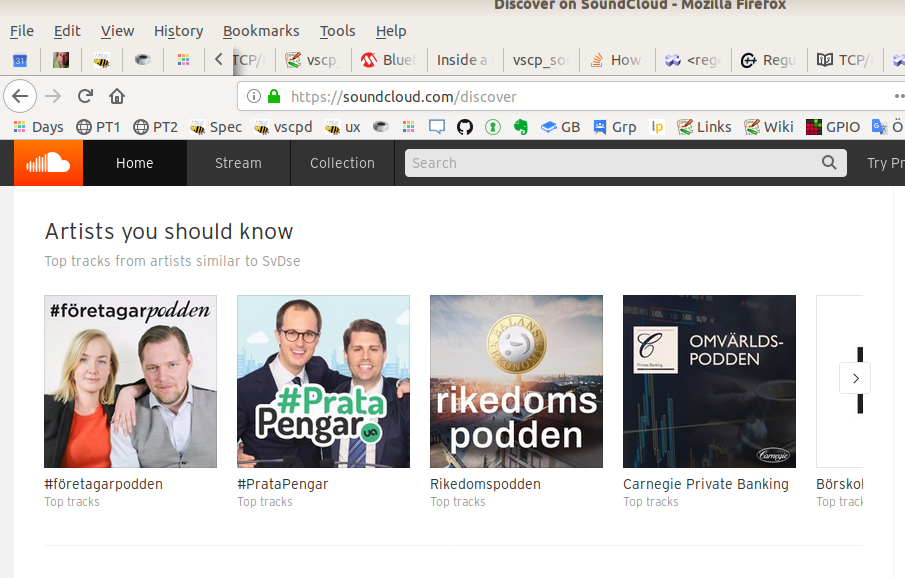Open the Links bookmark
Screen dimensions: 905x578
(x=704, y=127)
